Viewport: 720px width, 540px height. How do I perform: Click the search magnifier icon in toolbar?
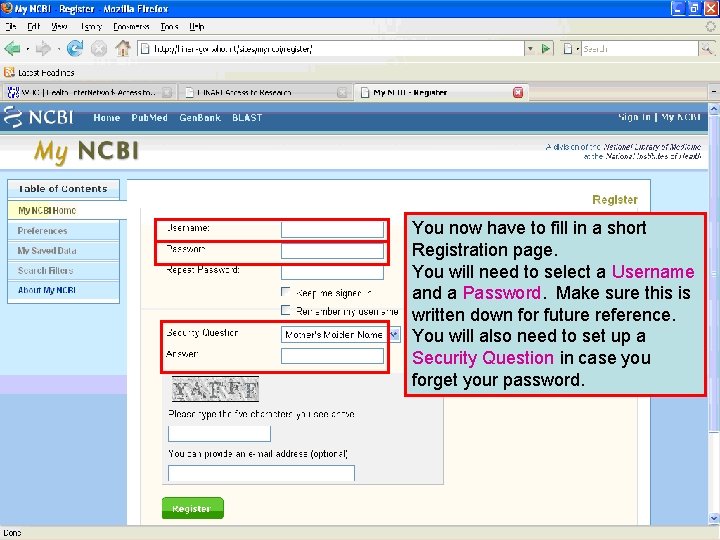click(706, 48)
